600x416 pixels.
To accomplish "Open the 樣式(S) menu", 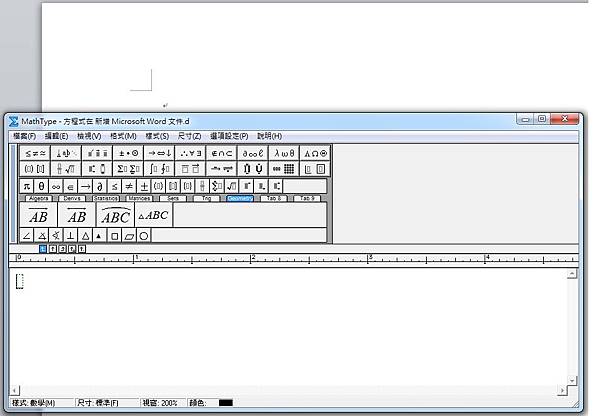I will (x=157, y=136).
